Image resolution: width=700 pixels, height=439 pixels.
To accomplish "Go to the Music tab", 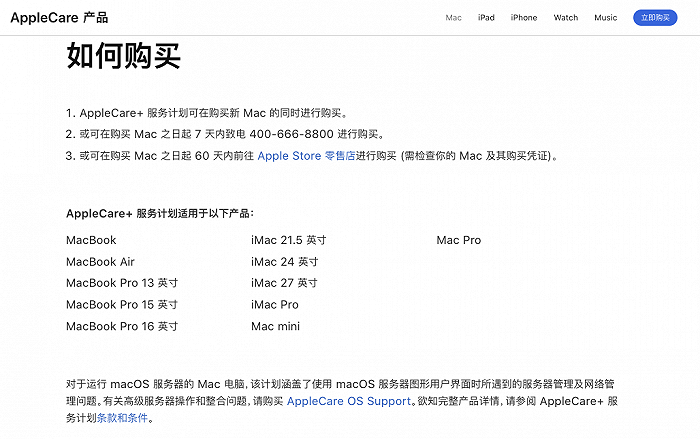I will 605,18.
